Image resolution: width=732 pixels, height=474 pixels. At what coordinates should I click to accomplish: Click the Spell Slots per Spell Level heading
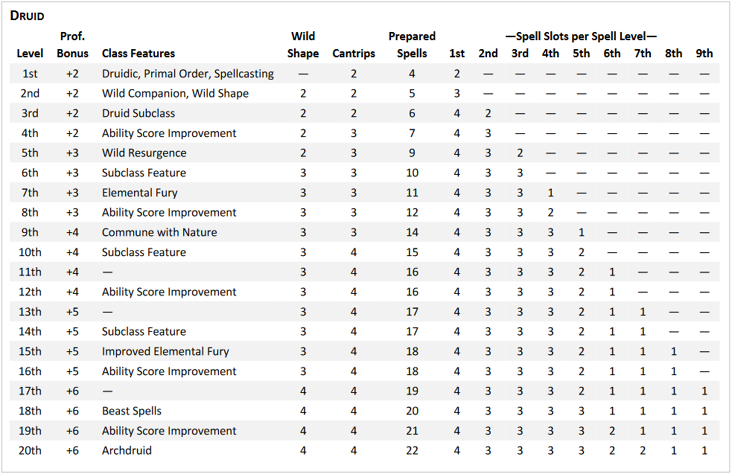(580, 36)
